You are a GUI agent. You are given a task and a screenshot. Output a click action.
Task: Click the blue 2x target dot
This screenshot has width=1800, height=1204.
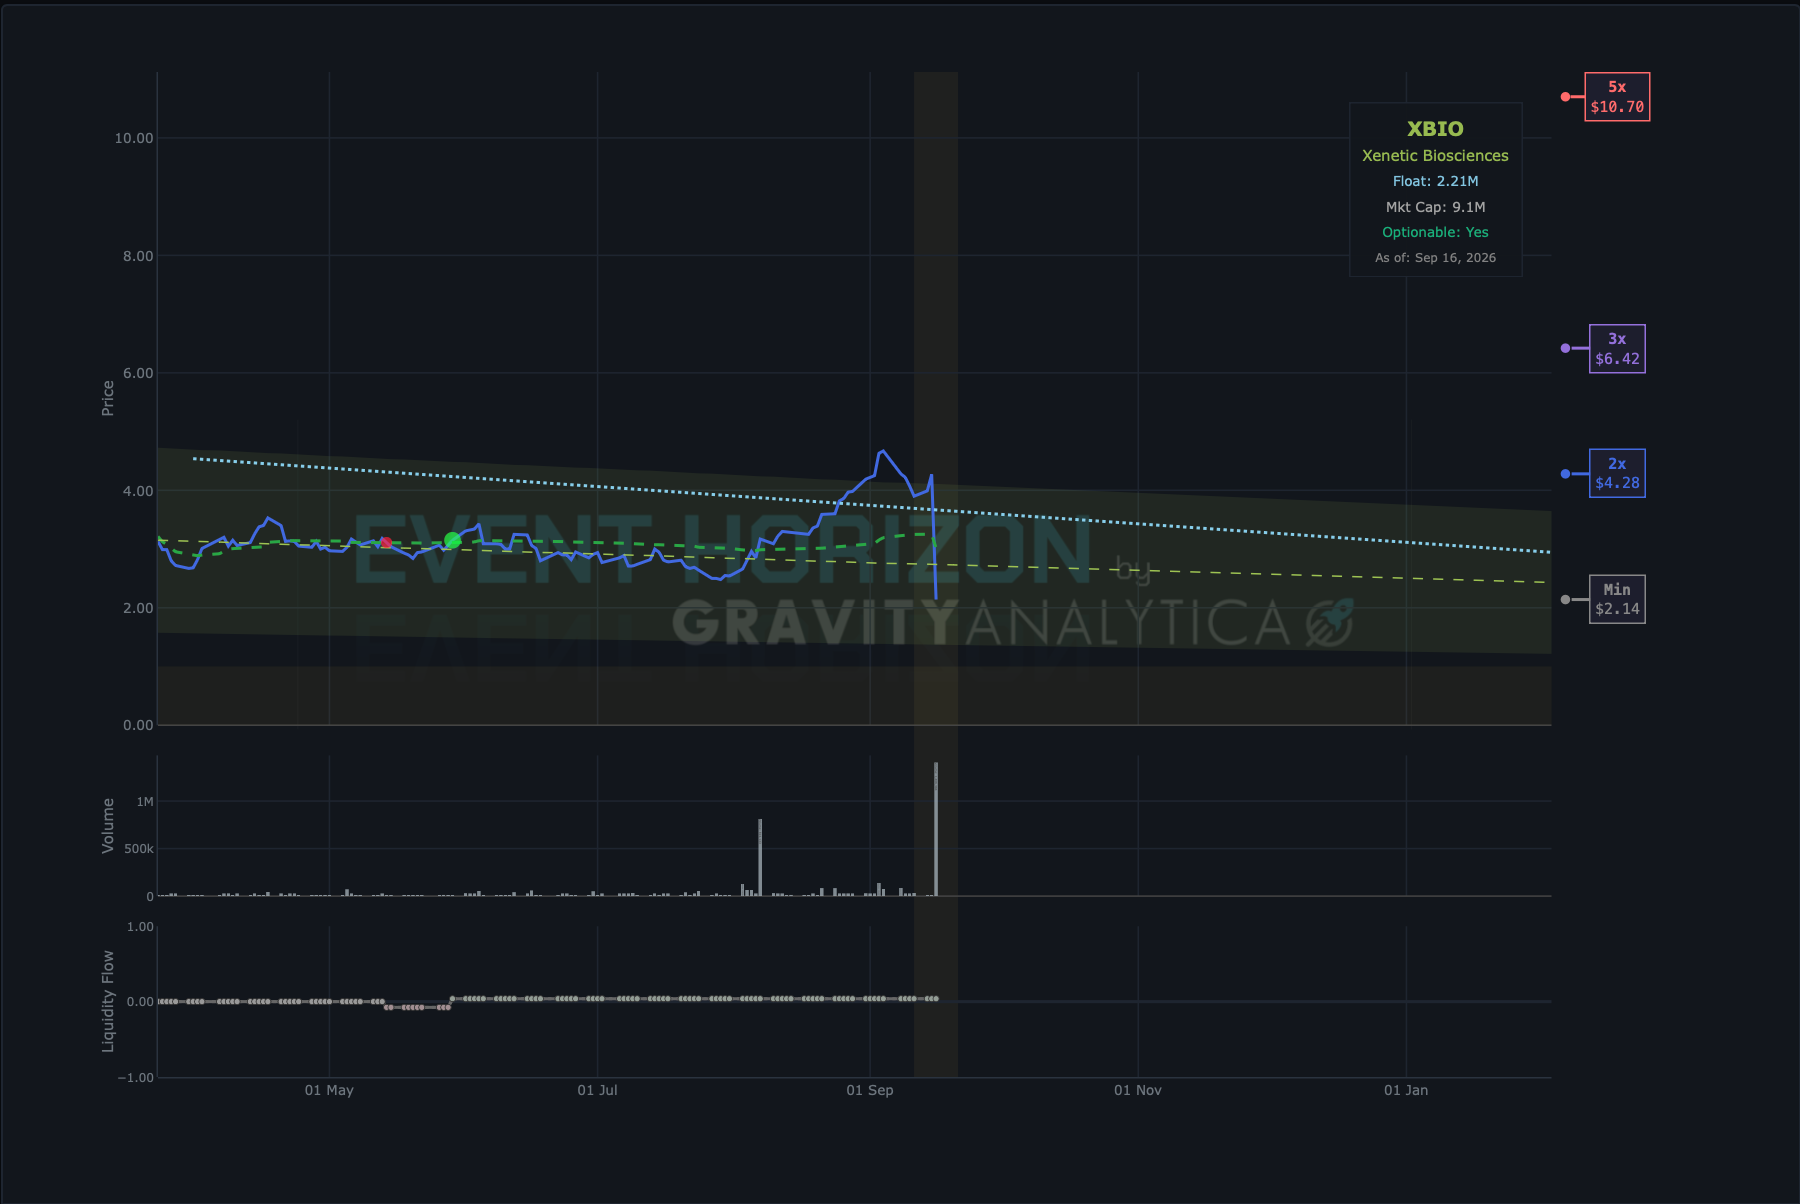pyautogui.click(x=1565, y=474)
